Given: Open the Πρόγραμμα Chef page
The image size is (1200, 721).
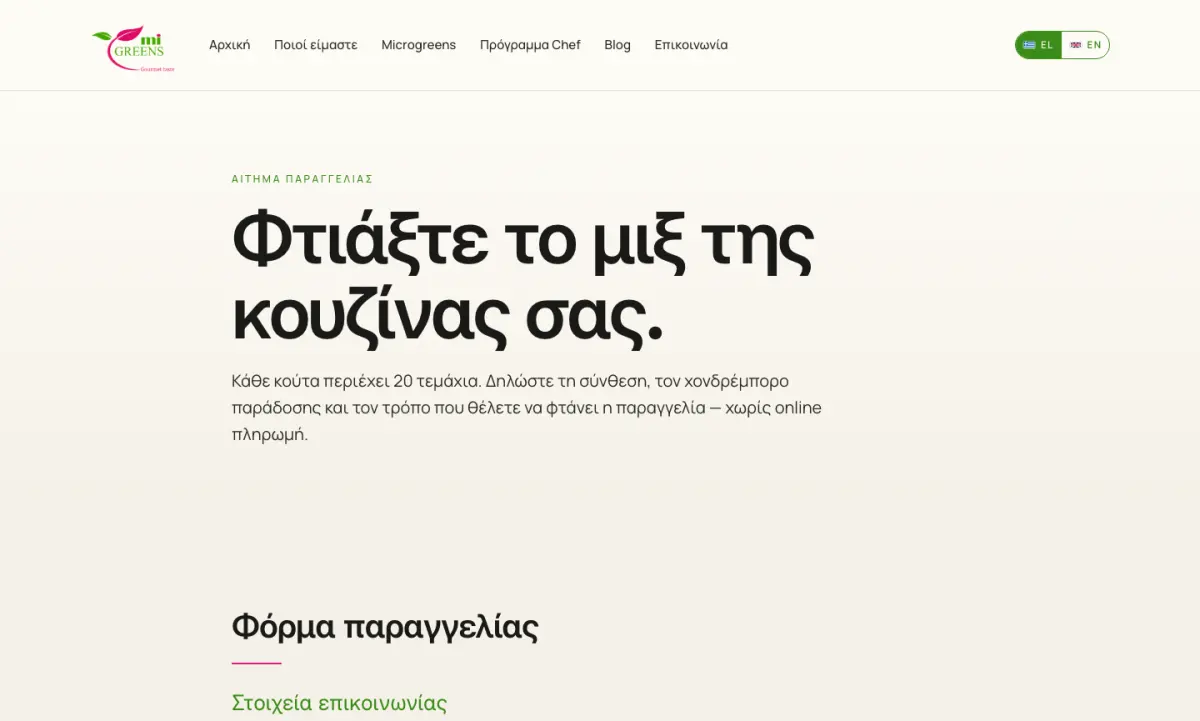Looking at the screenshot, I should (x=530, y=45).
